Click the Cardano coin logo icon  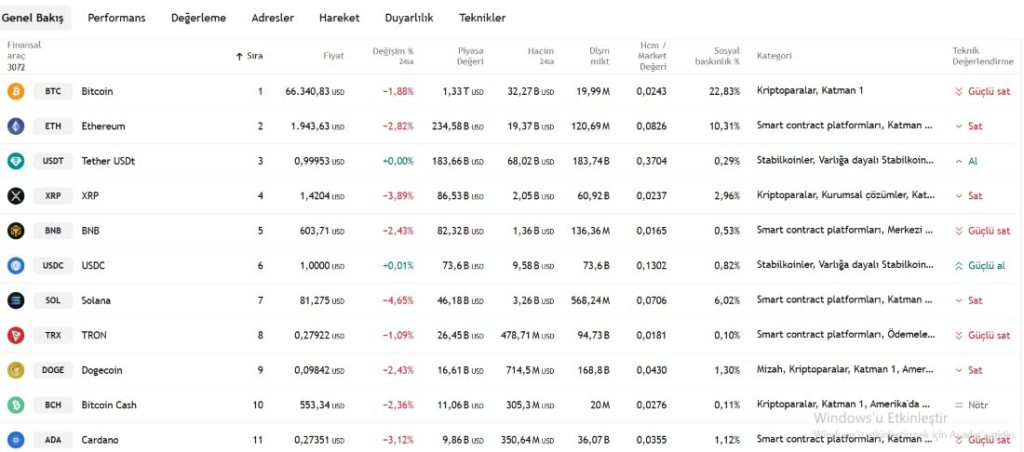(16, 440)
